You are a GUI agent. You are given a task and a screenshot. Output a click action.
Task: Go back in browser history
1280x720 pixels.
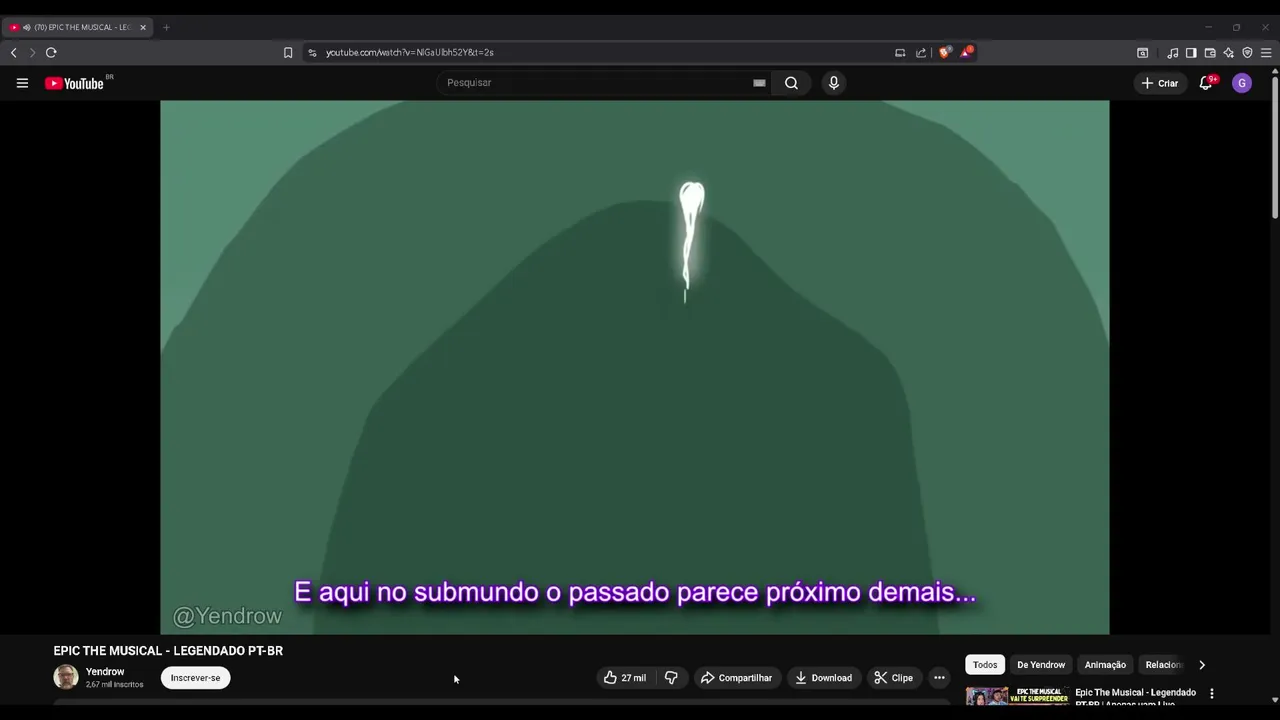(x=13, y=52)
